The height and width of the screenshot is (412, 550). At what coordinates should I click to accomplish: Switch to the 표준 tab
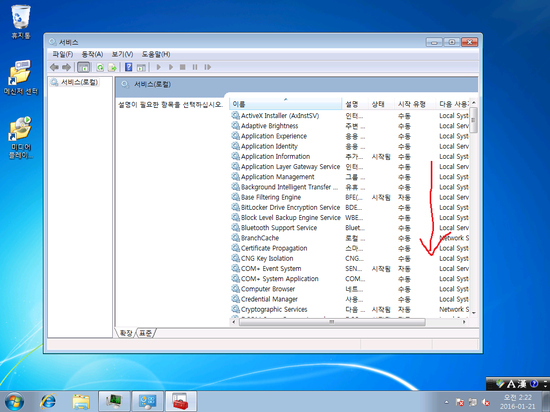point(145,333)
